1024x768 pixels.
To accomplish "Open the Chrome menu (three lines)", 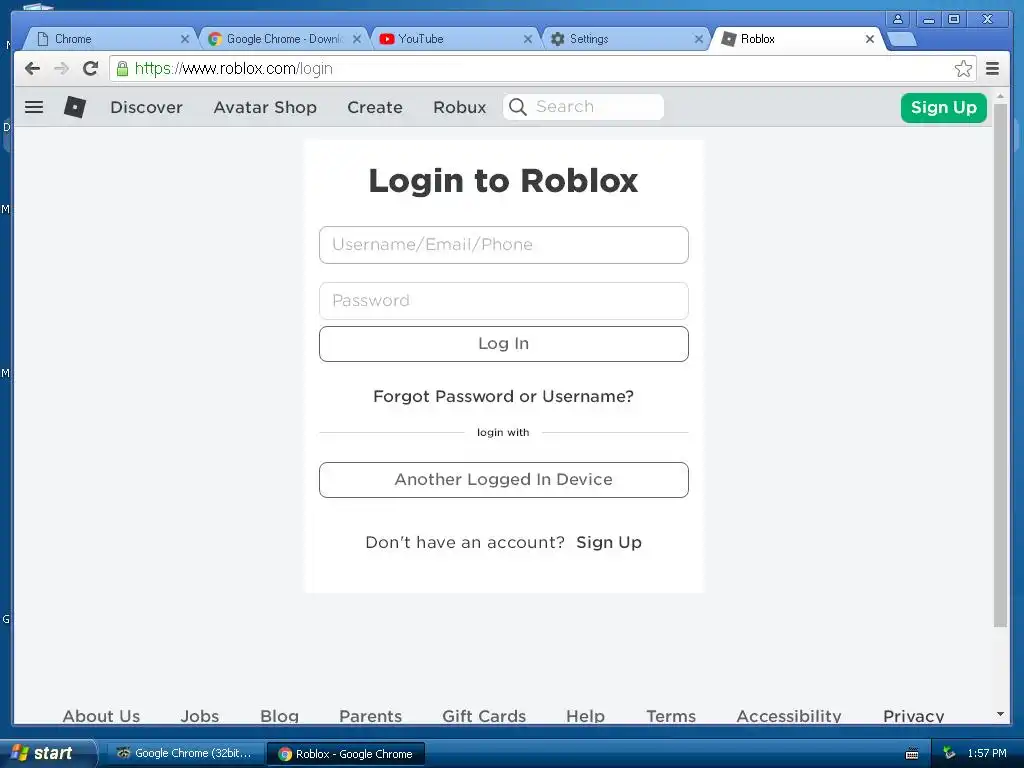I will [993, 69].
